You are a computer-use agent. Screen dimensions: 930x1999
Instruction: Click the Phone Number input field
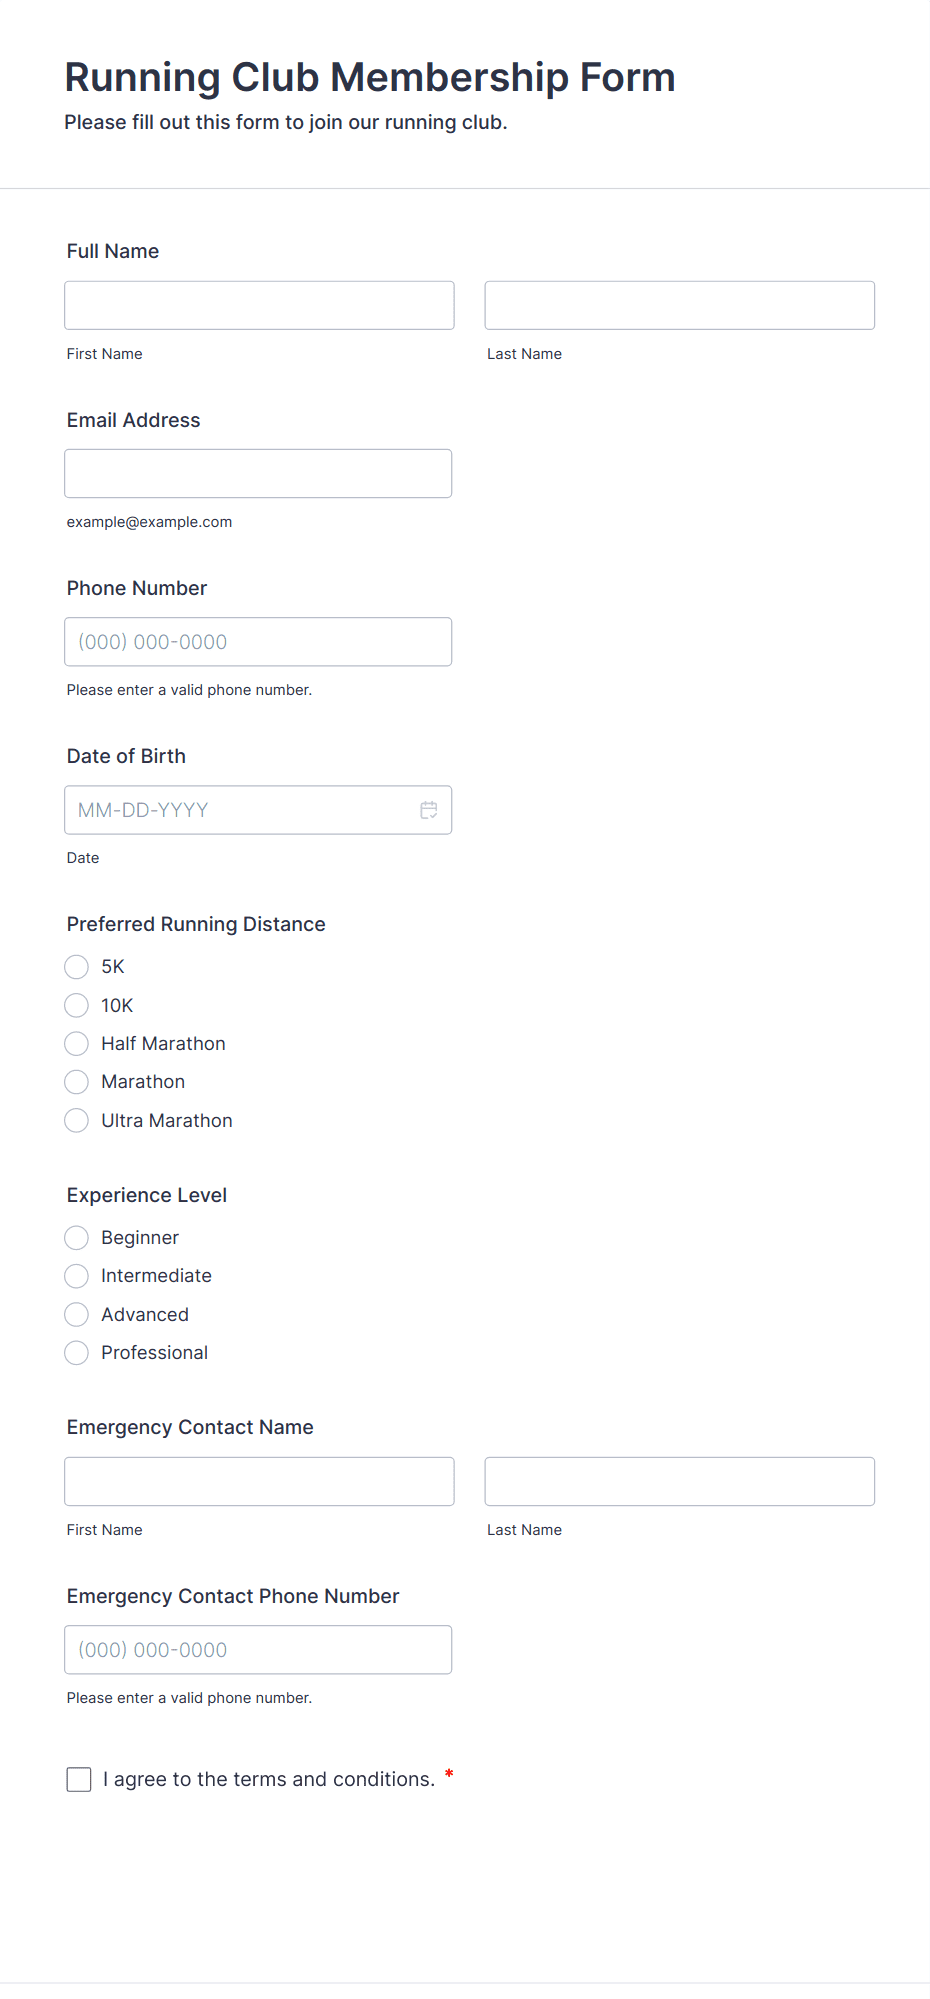pyautogui.click(x=258, y=641)
